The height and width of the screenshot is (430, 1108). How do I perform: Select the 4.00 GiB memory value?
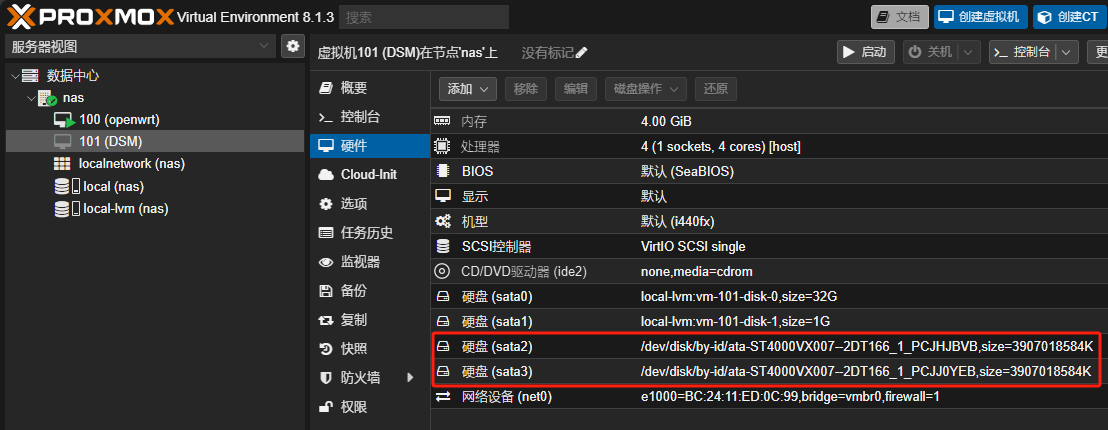pyautogui.click(x=666, y=121)
